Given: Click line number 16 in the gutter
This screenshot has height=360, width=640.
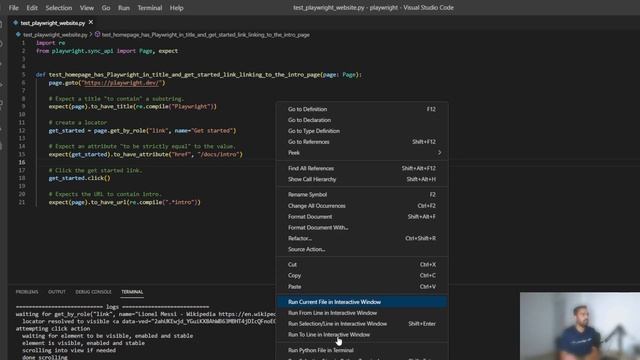Looking at the screenshot, I should pyautogui.click(x=22, y=162).
